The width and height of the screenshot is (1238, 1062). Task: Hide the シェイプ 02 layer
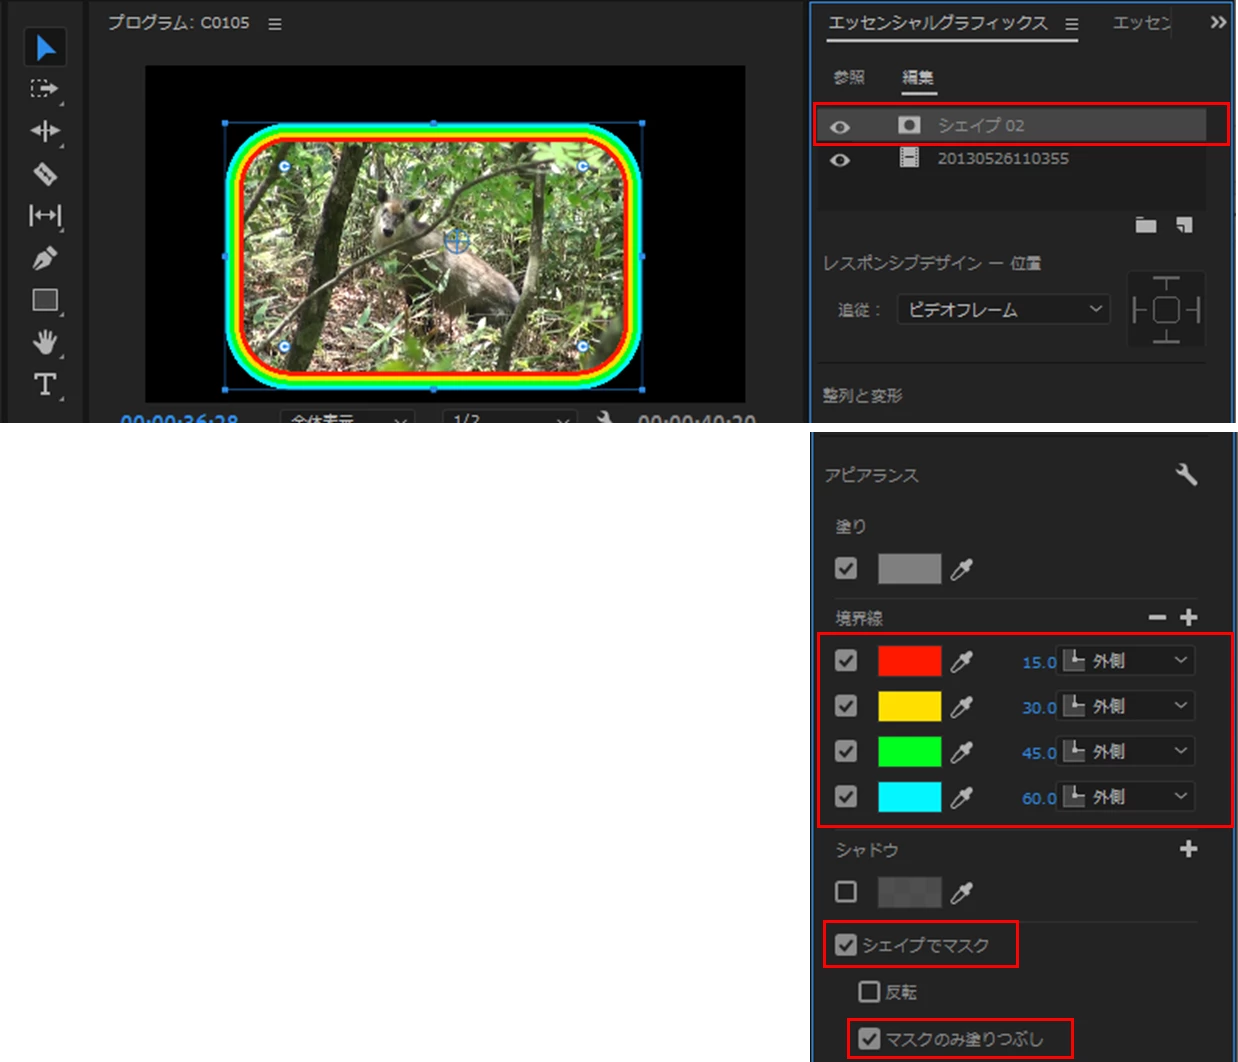click(x=840, y=127)
